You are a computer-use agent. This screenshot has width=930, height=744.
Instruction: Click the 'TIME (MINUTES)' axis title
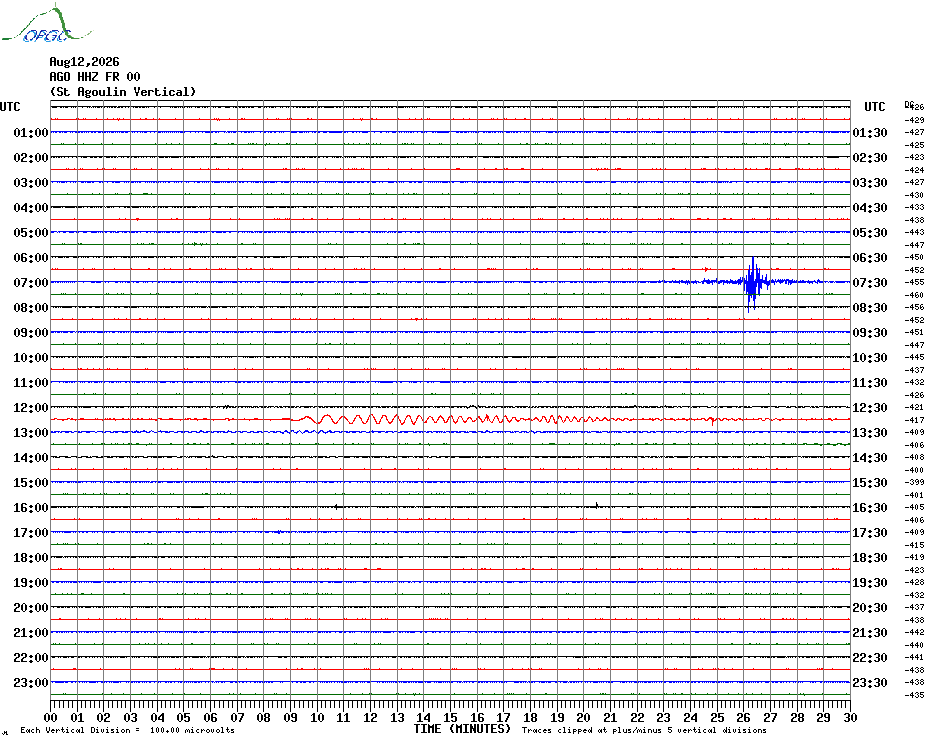462,729
